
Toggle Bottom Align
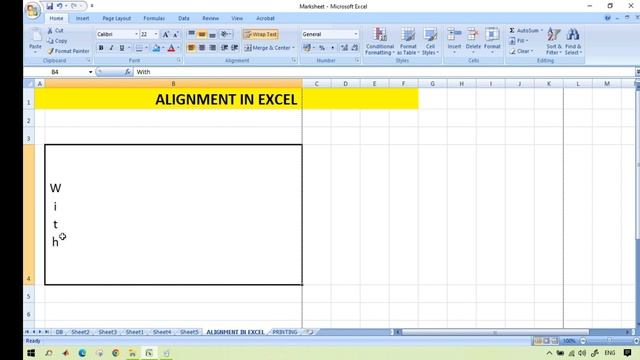click(212, 34)
